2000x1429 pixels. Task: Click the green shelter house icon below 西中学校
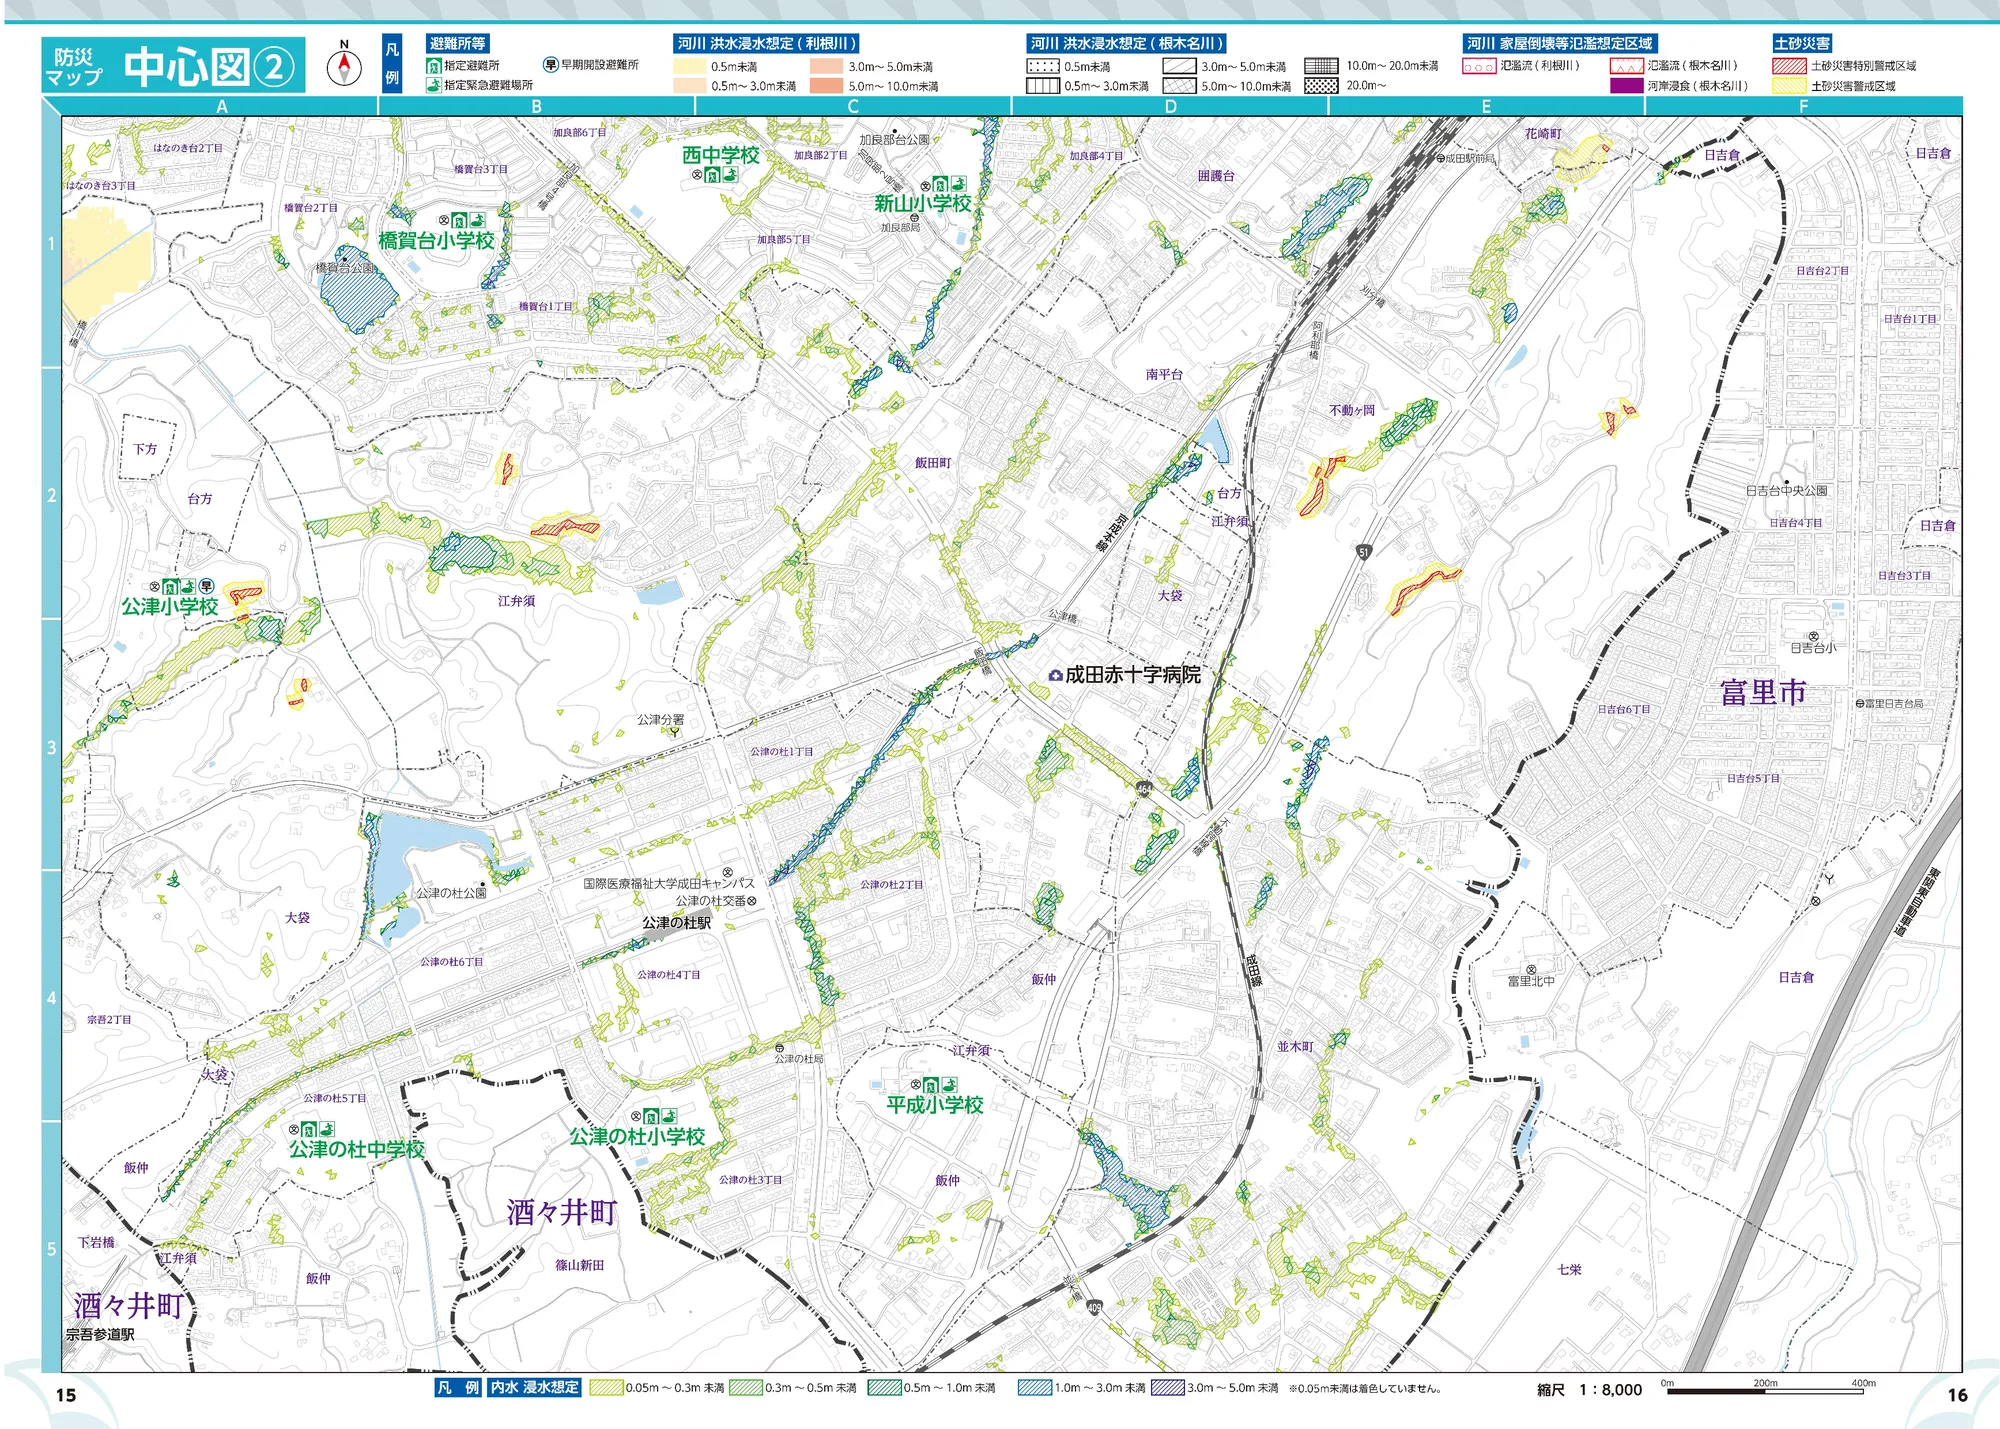tap(712, 175)
